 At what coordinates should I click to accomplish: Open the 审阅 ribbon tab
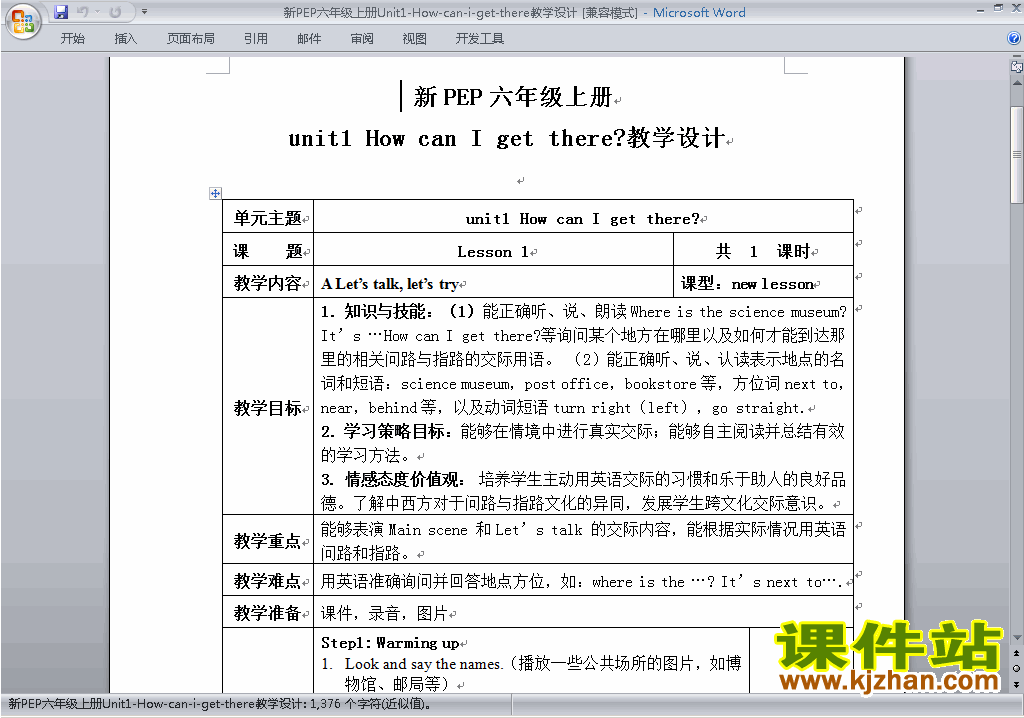[362, 39]
